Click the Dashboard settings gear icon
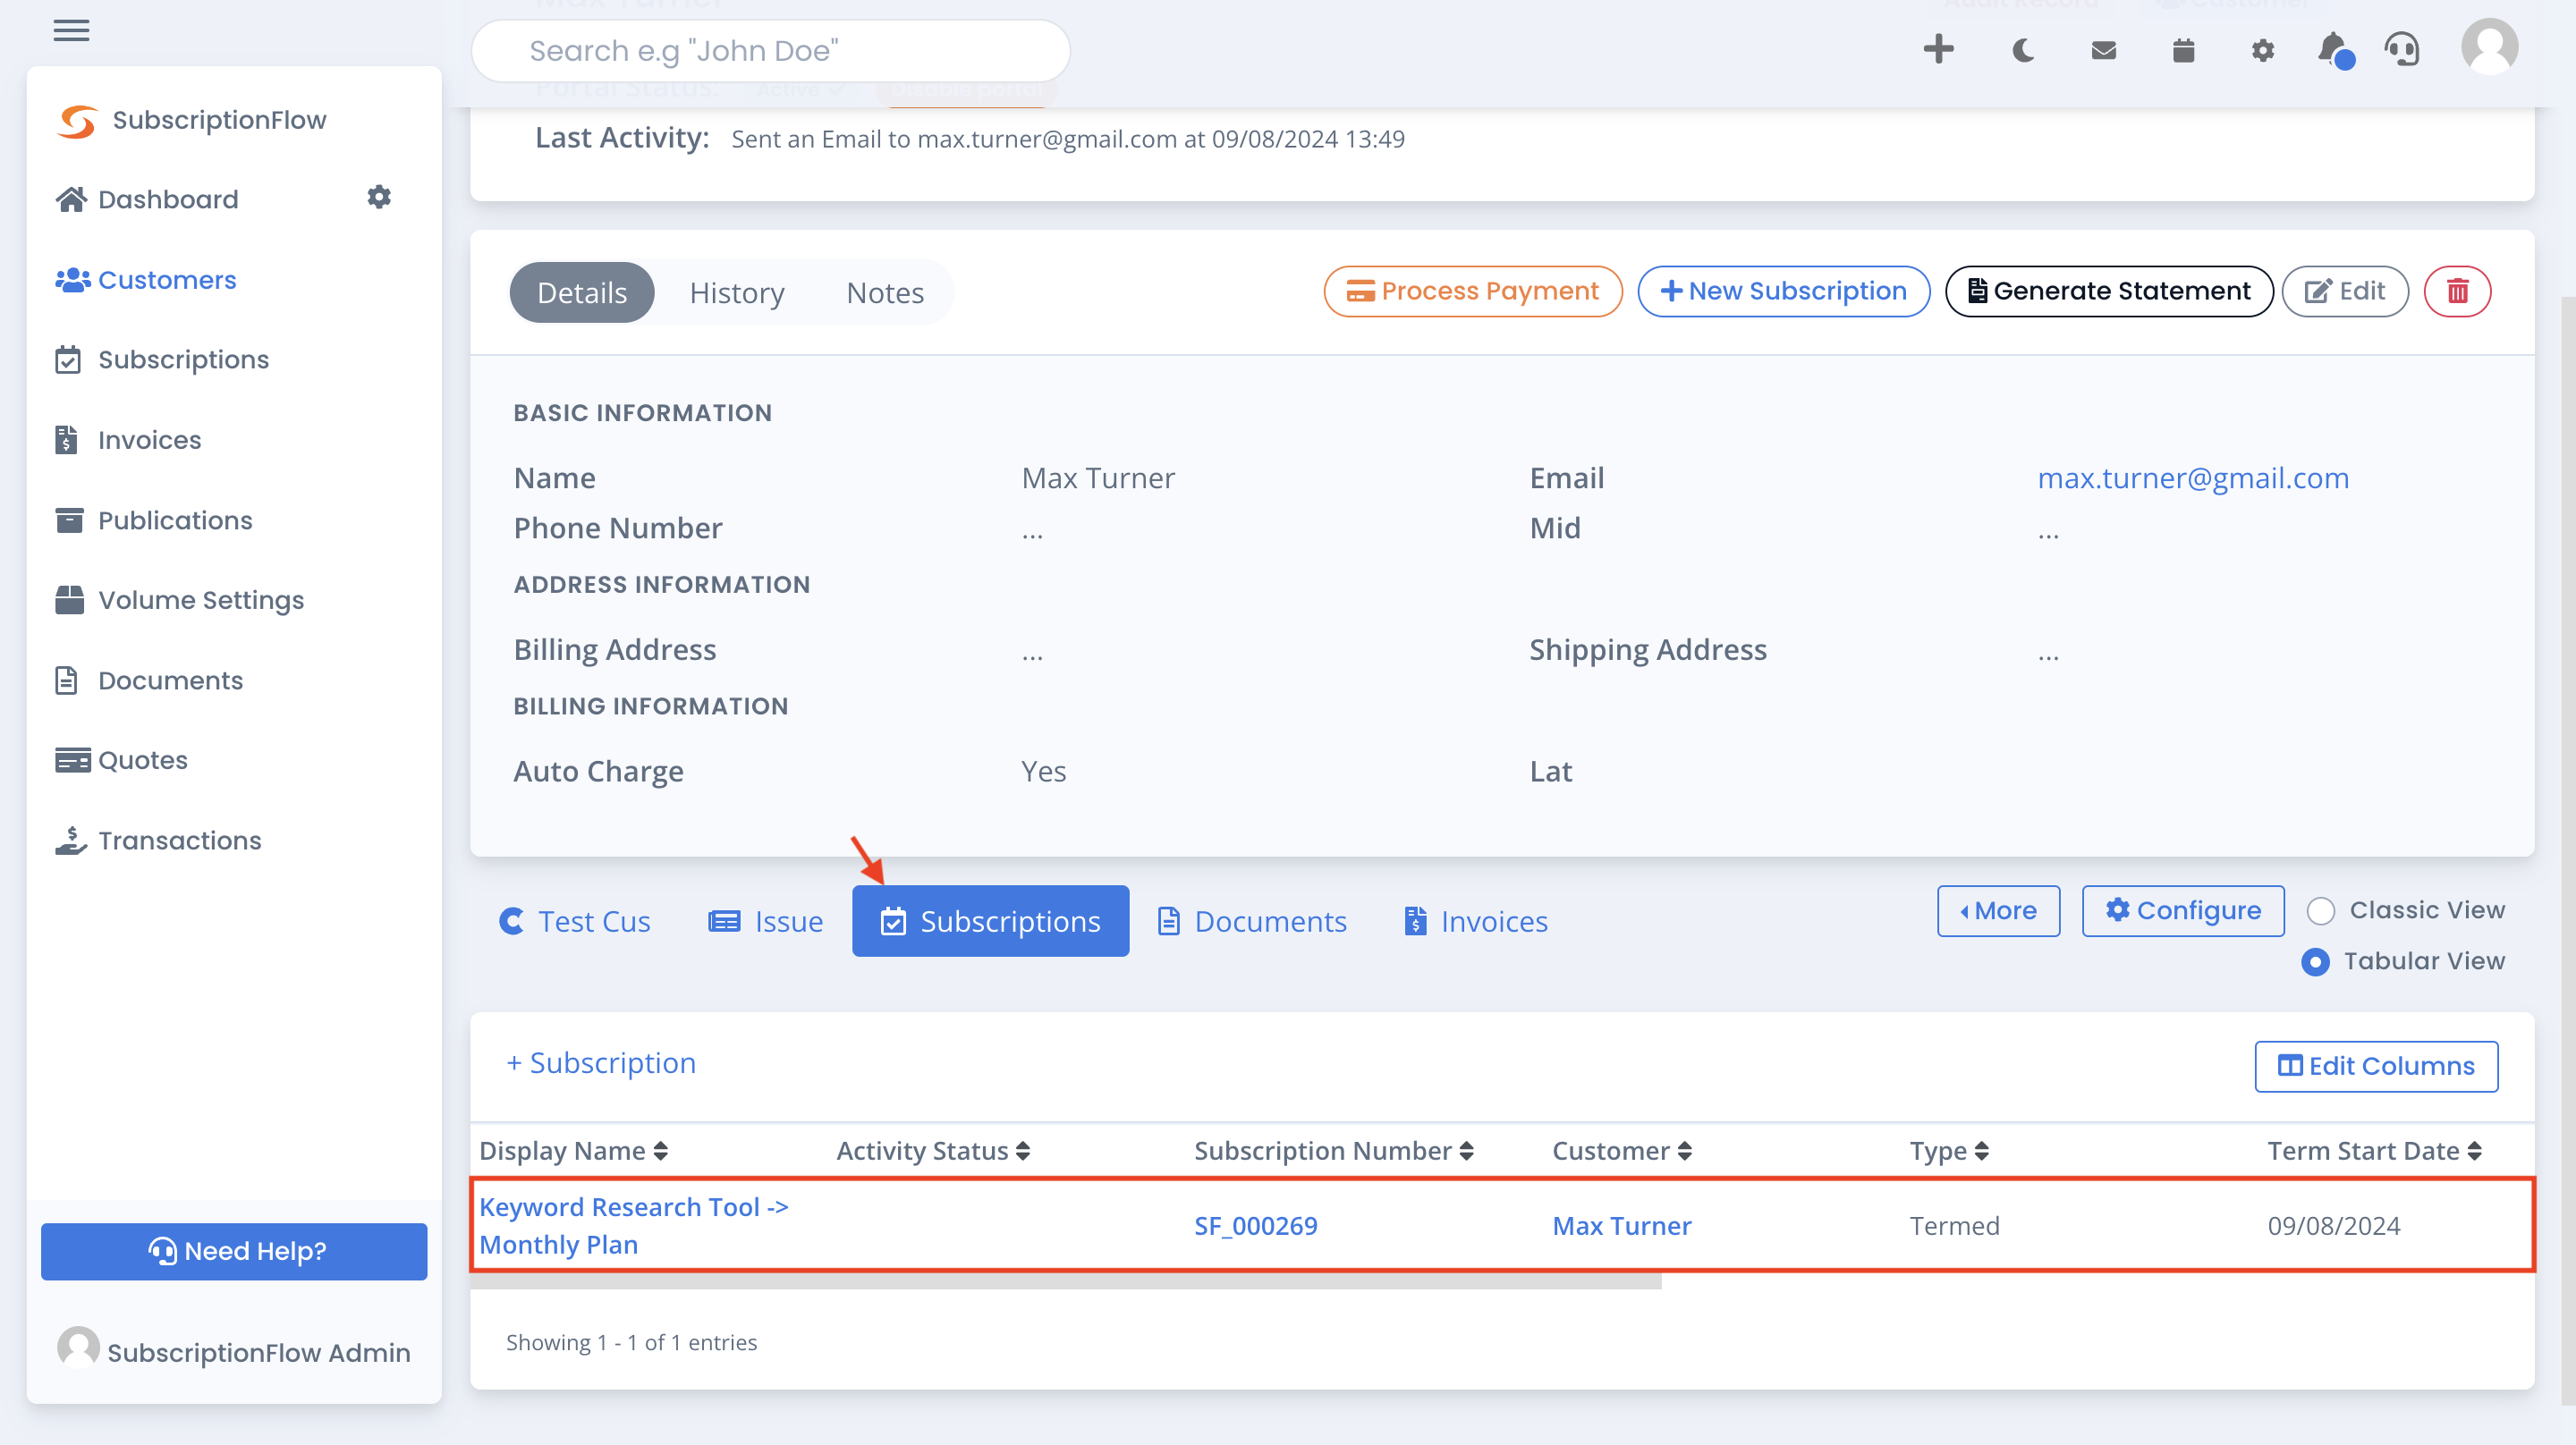The width and height of the screenshot is (2576, 1445). click(379, 197)
